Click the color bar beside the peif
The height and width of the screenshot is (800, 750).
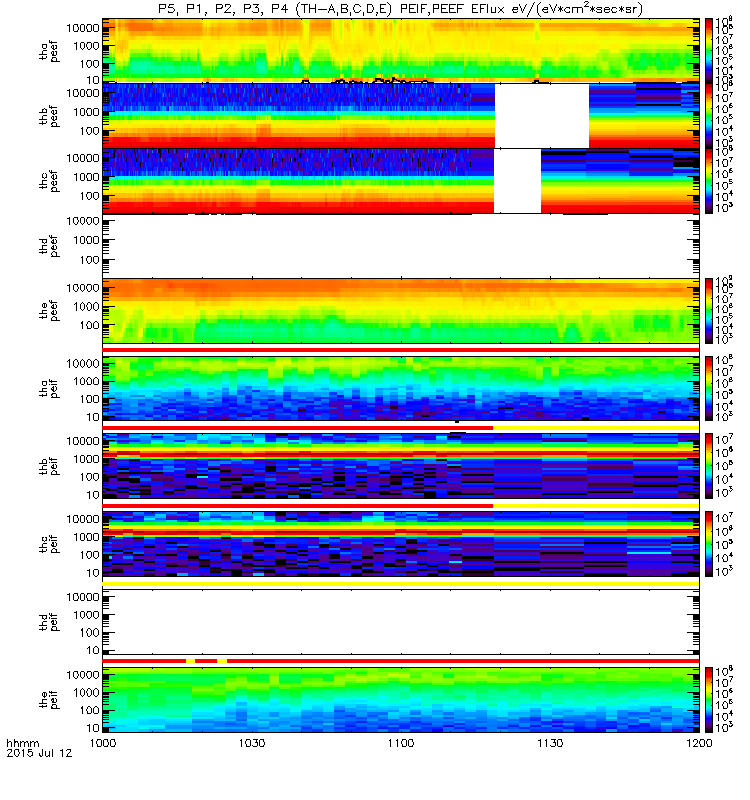coord(709,700)
